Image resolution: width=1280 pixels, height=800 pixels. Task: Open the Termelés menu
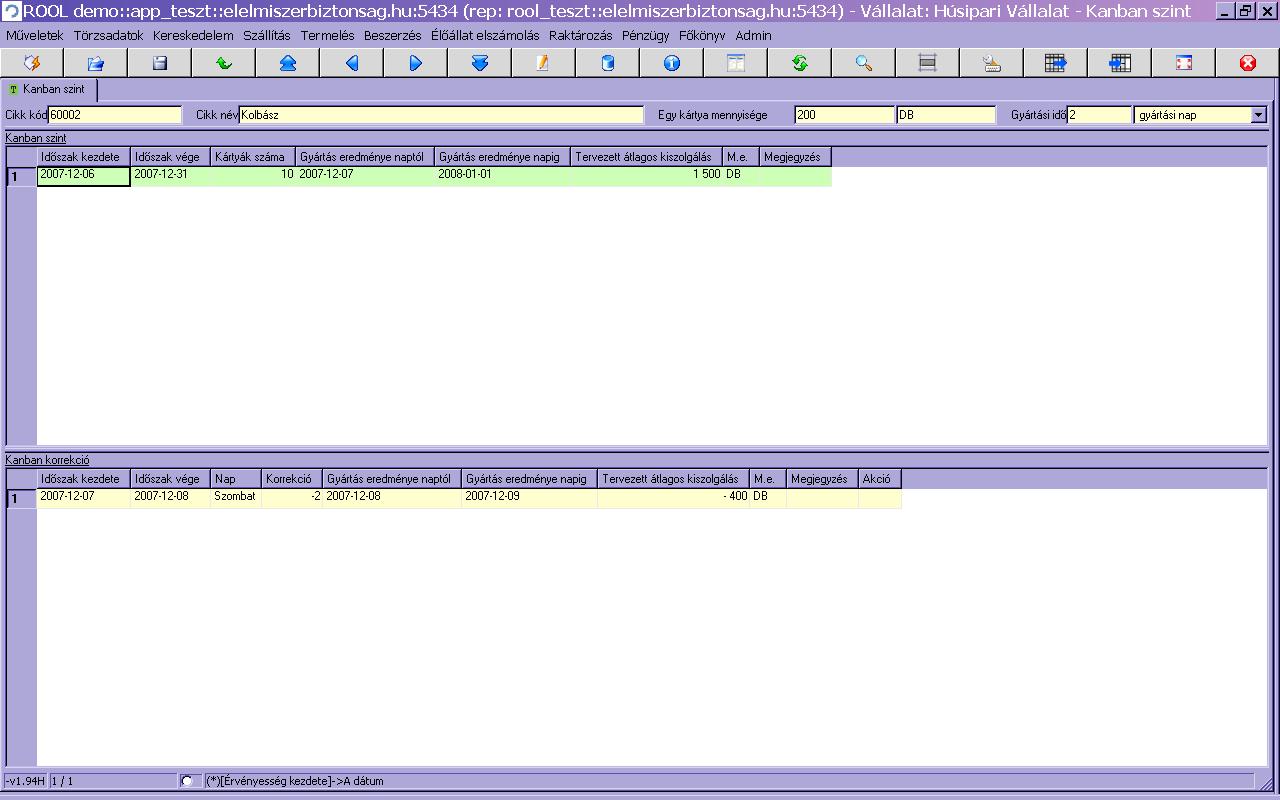pyautogui.click(x=328, y=35)
